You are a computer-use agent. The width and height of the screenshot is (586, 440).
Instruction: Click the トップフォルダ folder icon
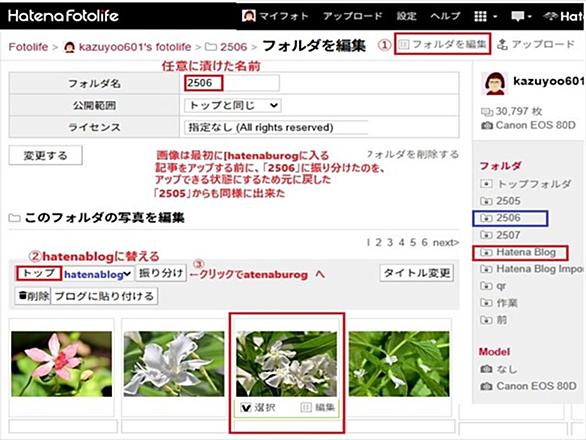(x=486, y=184)
